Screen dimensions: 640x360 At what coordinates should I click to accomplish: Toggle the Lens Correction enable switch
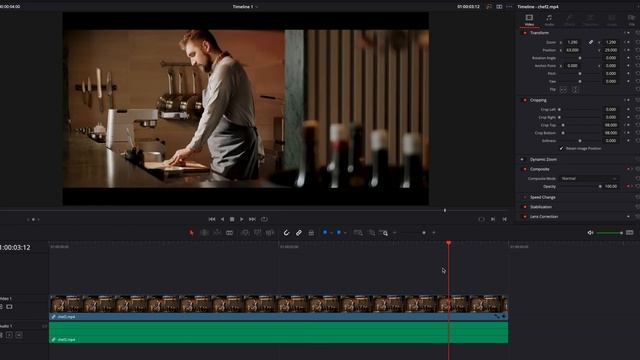click(x=525, y=217)
